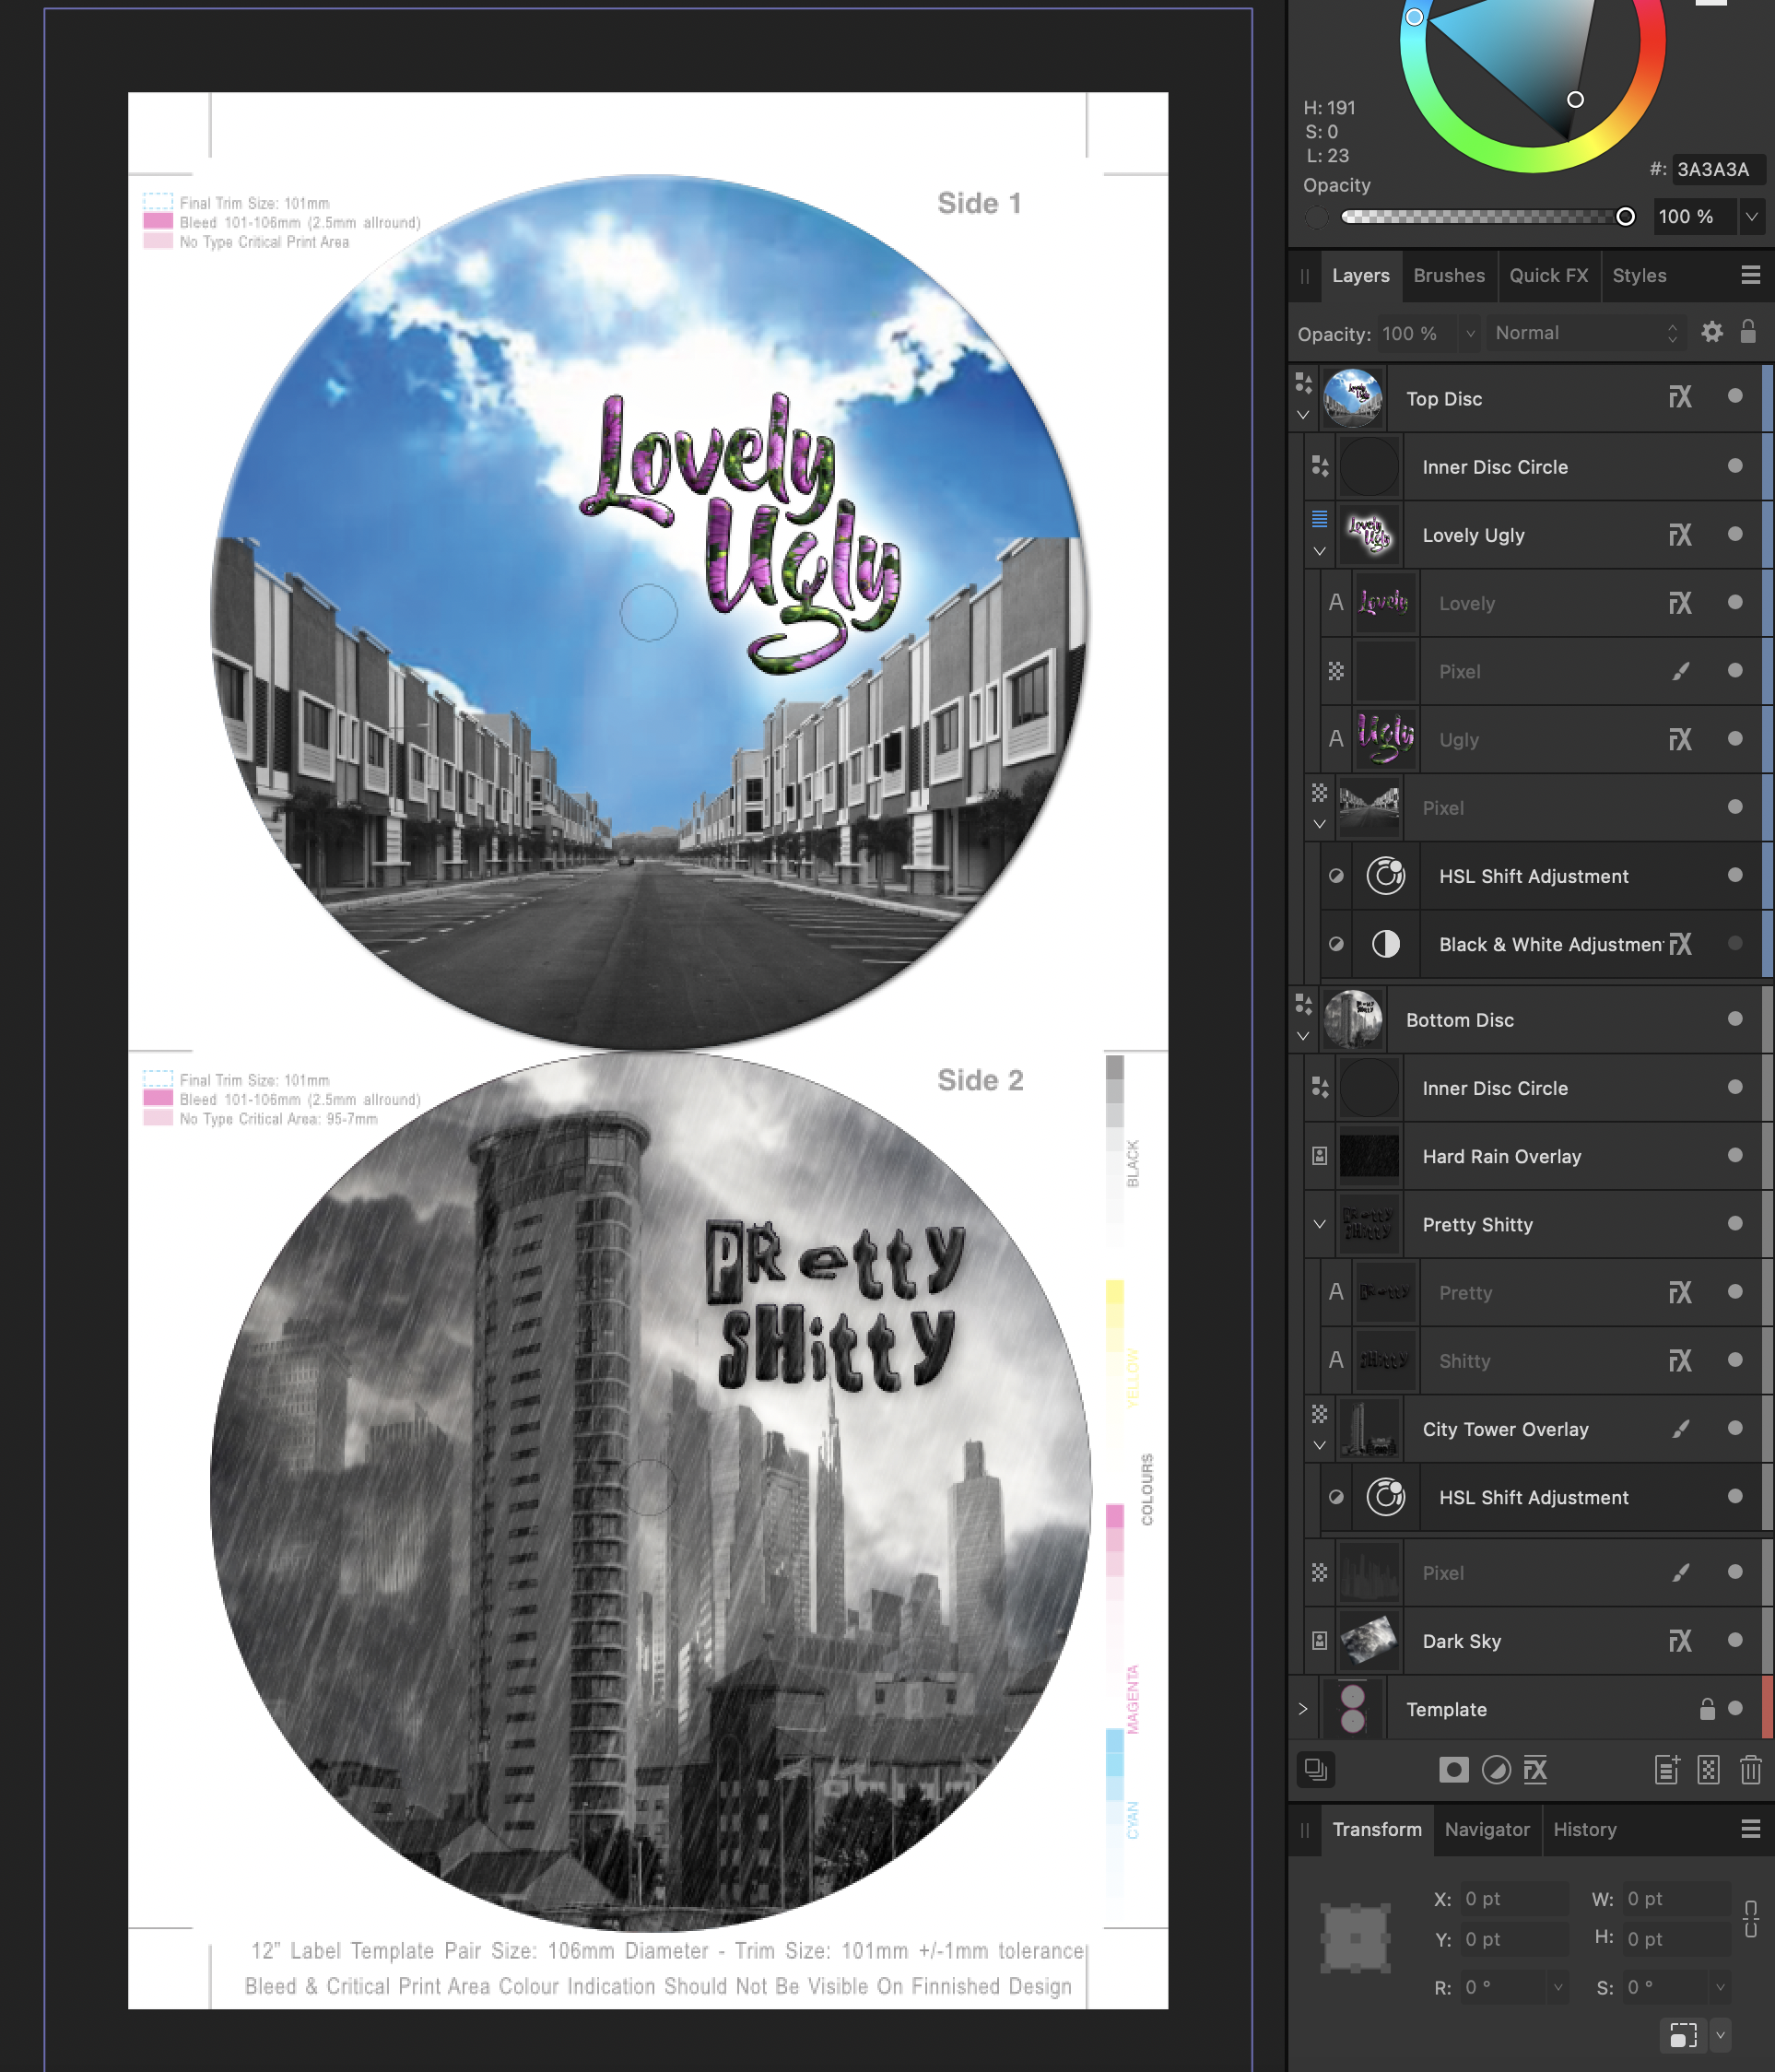Open fx settings on Shitty text layer
Image resolution: width=1775 pixels, height=2072 pixels.
click(x=1680, y=1361)
